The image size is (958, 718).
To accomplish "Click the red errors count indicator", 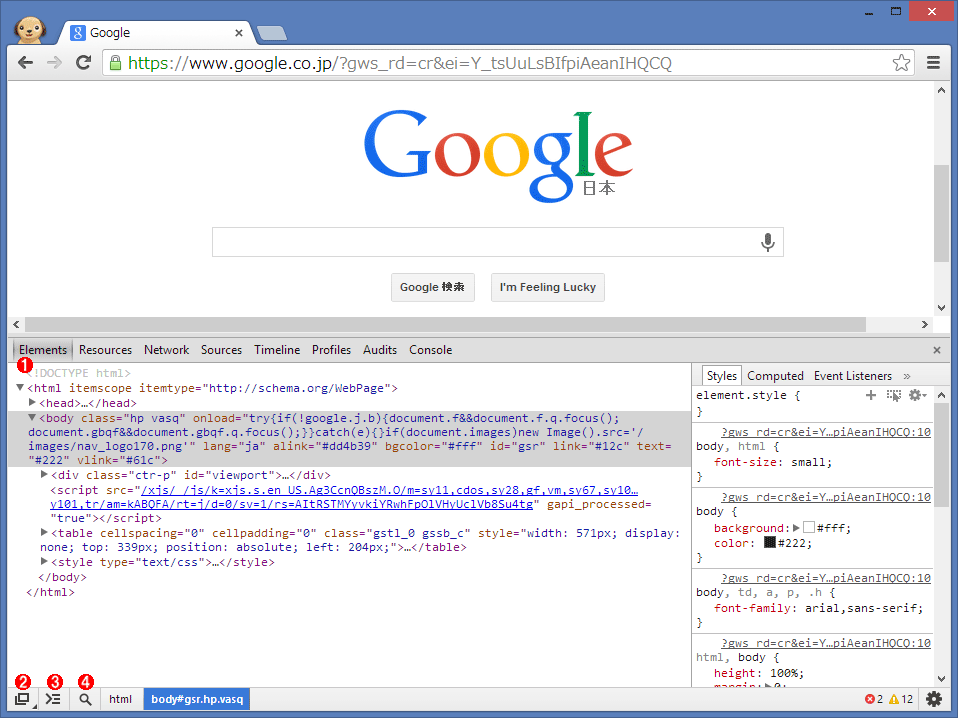I will pyautogui.click(x=874, y=699).
